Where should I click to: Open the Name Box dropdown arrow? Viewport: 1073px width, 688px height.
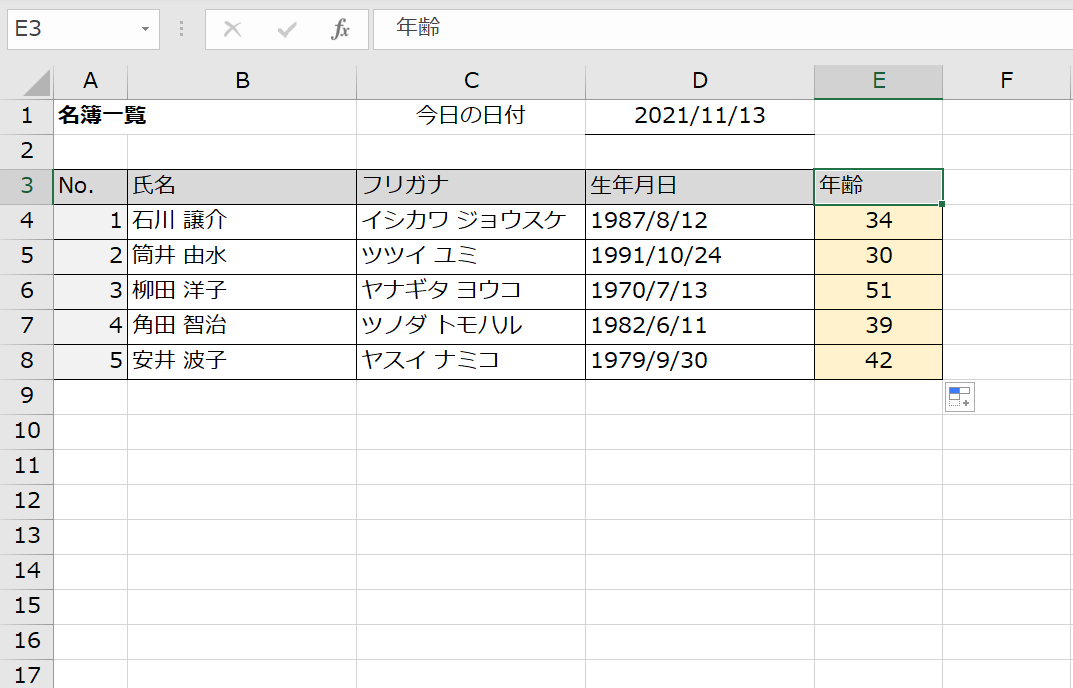pos(146,29)
